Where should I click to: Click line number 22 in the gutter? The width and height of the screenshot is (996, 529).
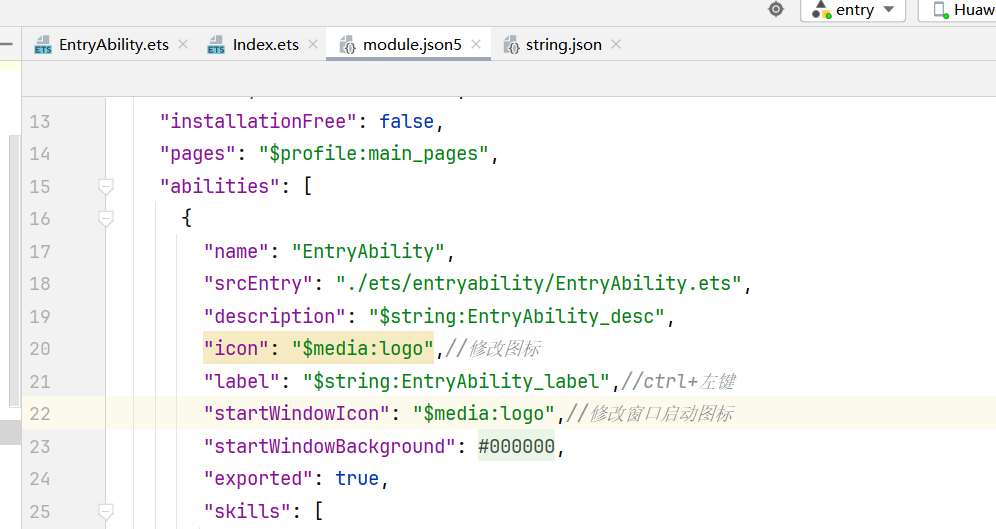pos(39,414)
